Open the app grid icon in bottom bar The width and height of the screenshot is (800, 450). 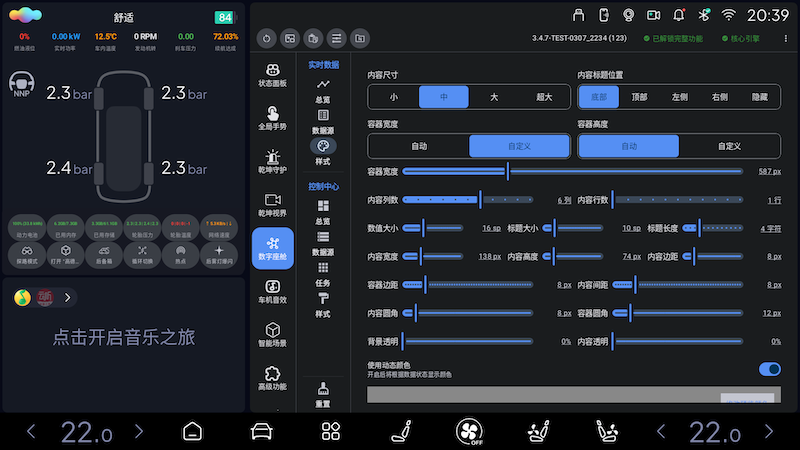[x=331, y=432]
